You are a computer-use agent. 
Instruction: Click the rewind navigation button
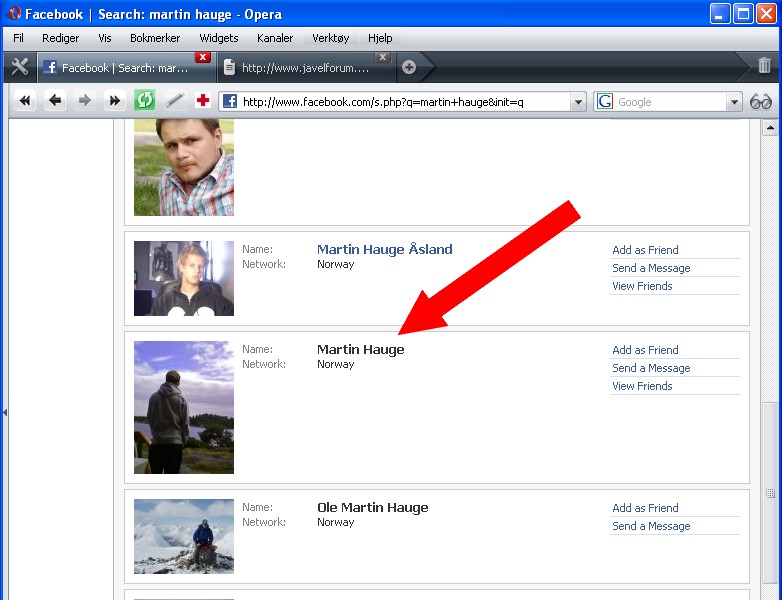[x=25, y=101]
